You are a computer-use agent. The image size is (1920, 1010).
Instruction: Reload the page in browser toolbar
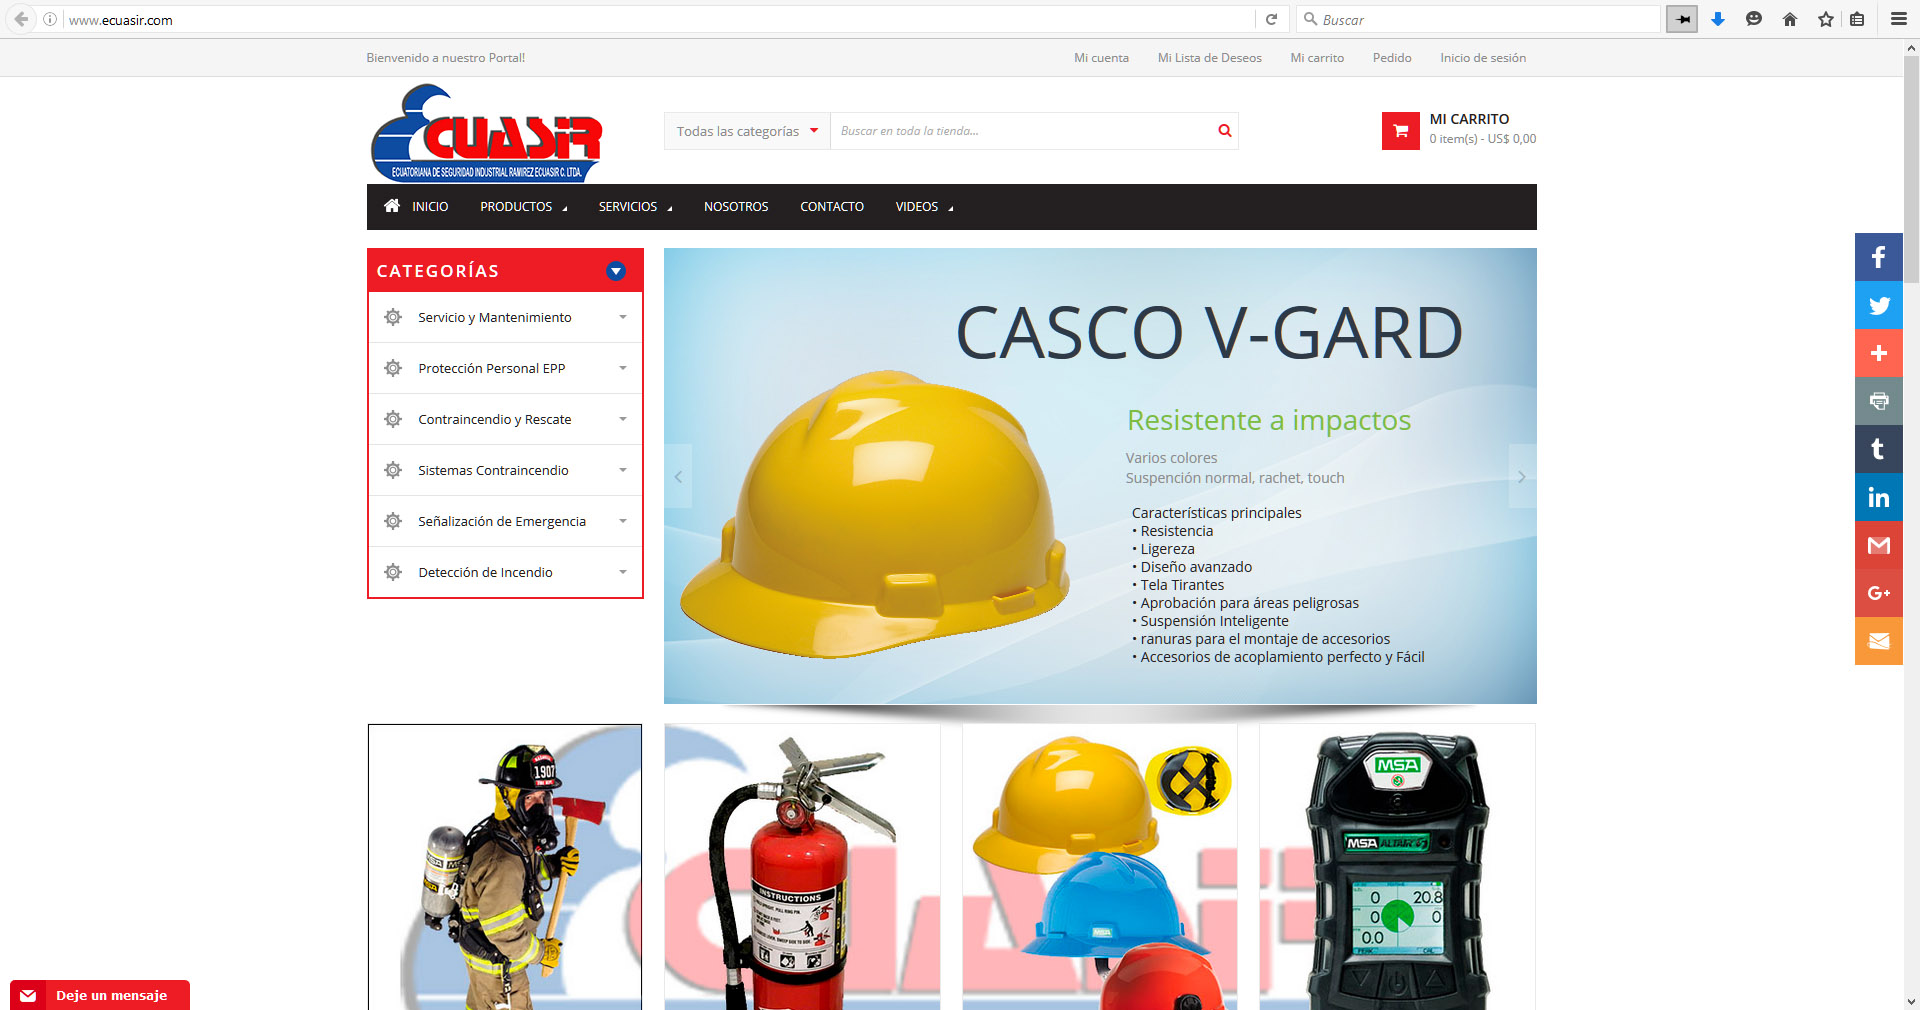coord(1271,19)
